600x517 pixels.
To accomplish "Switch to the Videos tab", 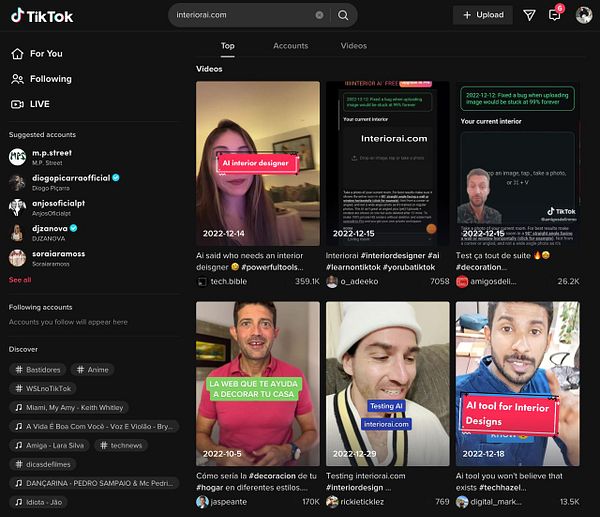I will pyautogui.click(x=354, y=46).
